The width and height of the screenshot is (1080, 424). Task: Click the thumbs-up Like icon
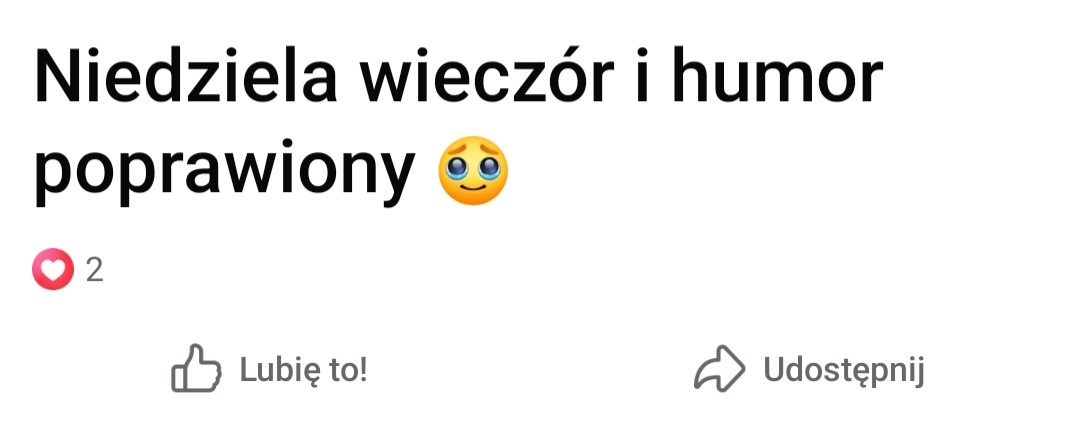pyautogui.click(x=196, y=369)
